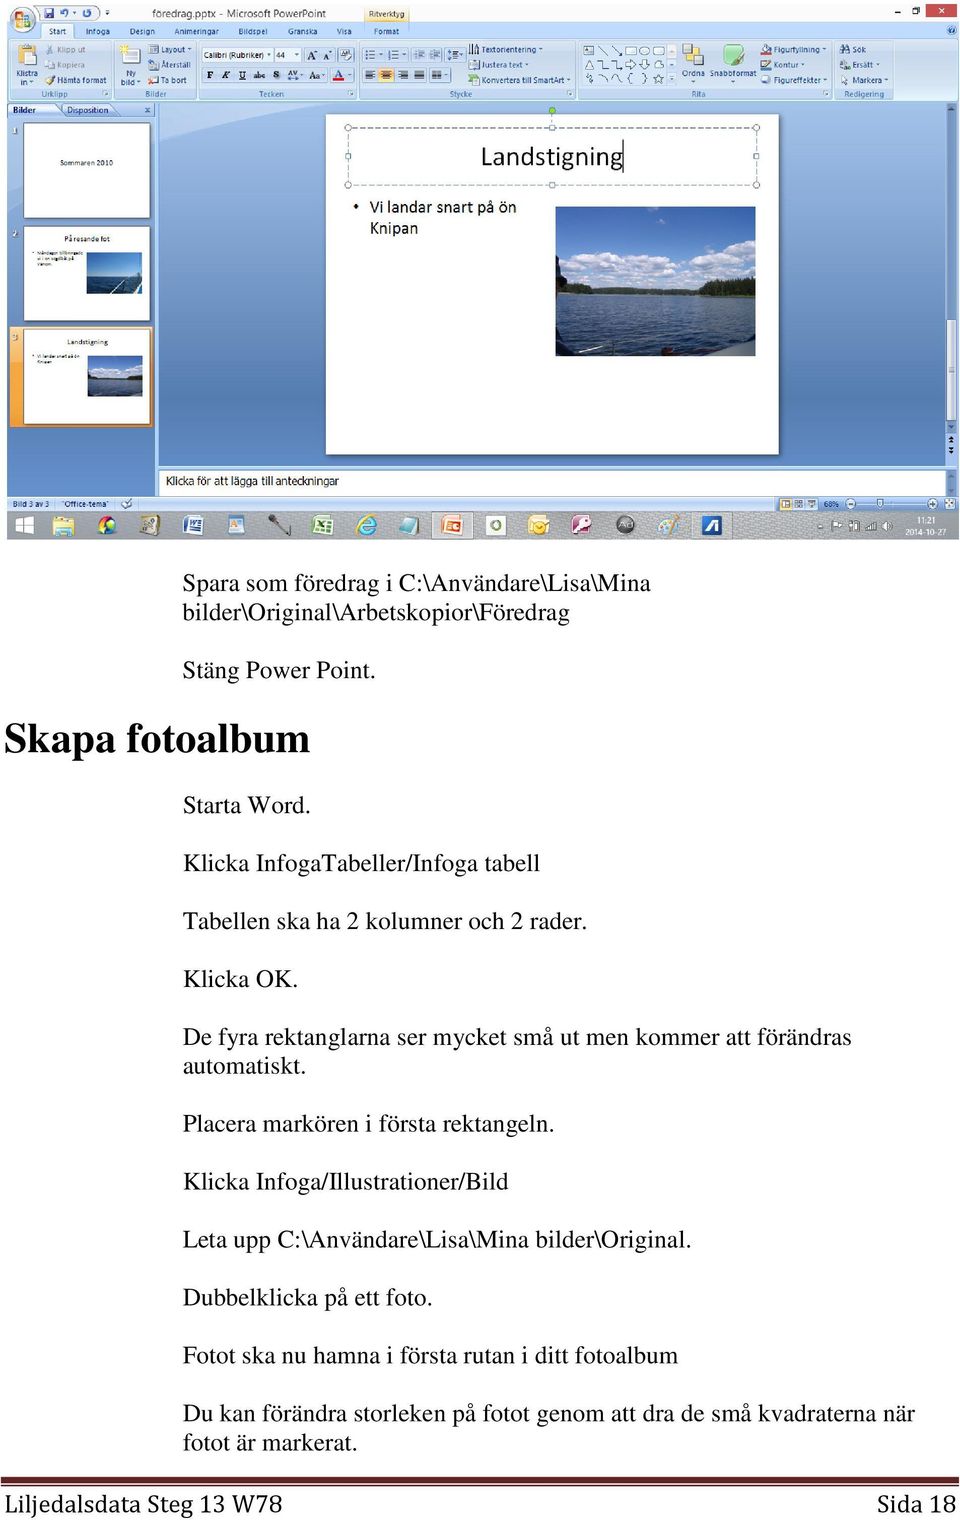Open Word from the taskbar
This screenshot has height=1520, width=960.
(193, 525)
